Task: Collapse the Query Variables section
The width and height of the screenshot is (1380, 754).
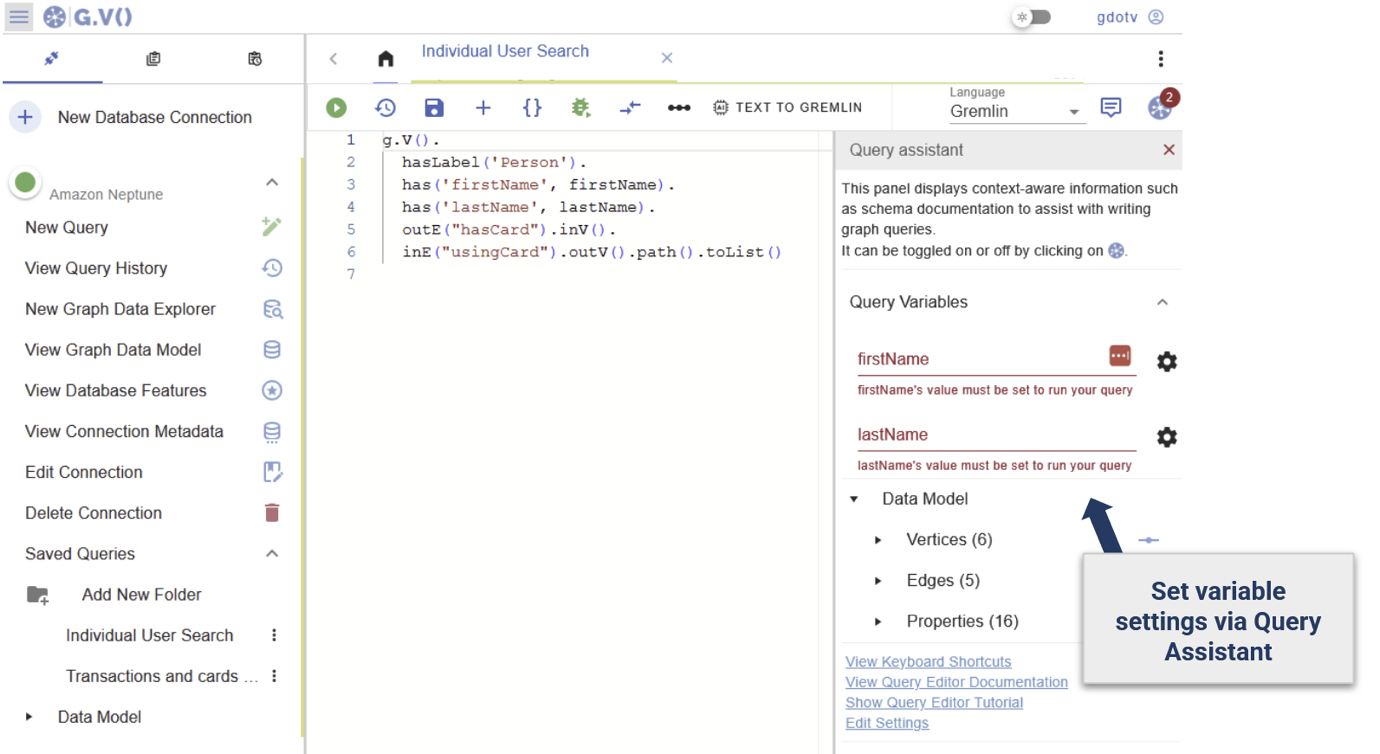Action: [x=1162, y=302]
